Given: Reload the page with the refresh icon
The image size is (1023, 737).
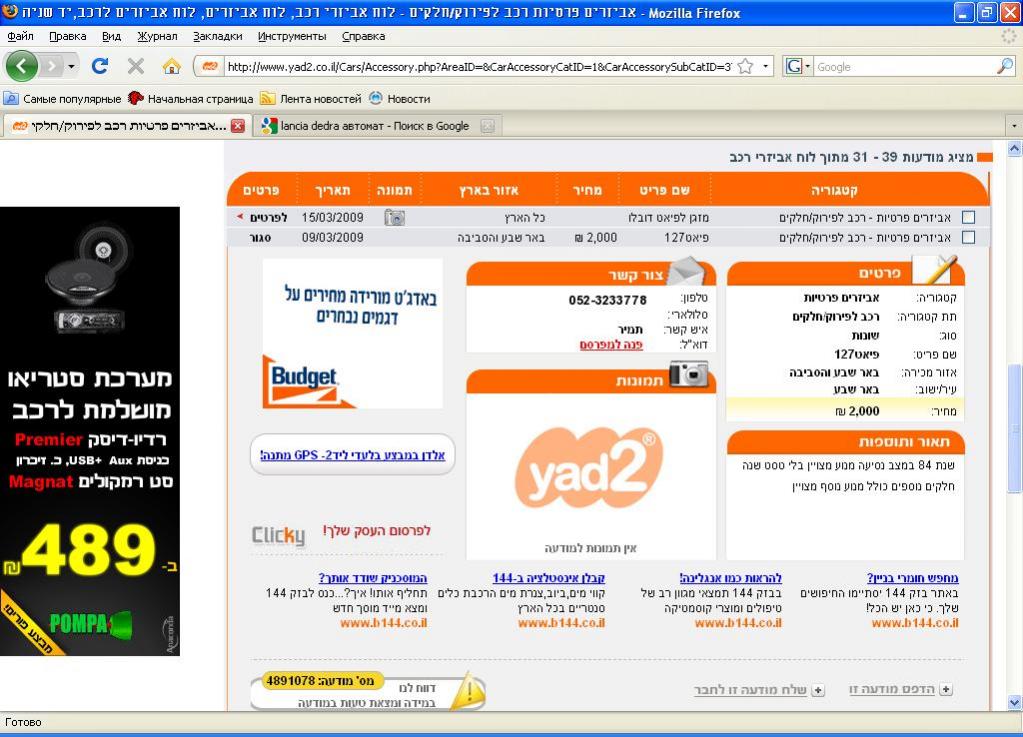Looking at the screenshot, I should (x=100, y=67).
